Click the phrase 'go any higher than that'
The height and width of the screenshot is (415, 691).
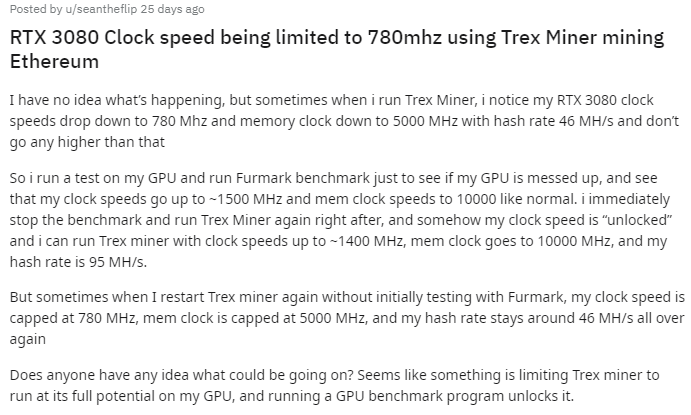tap(87, 142)
